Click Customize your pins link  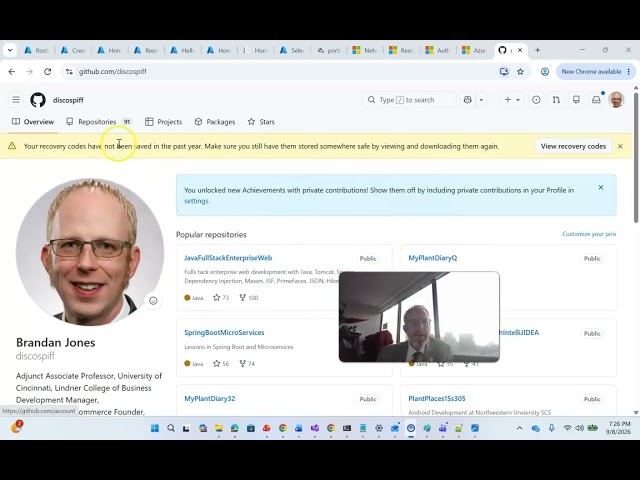(589, 234)
